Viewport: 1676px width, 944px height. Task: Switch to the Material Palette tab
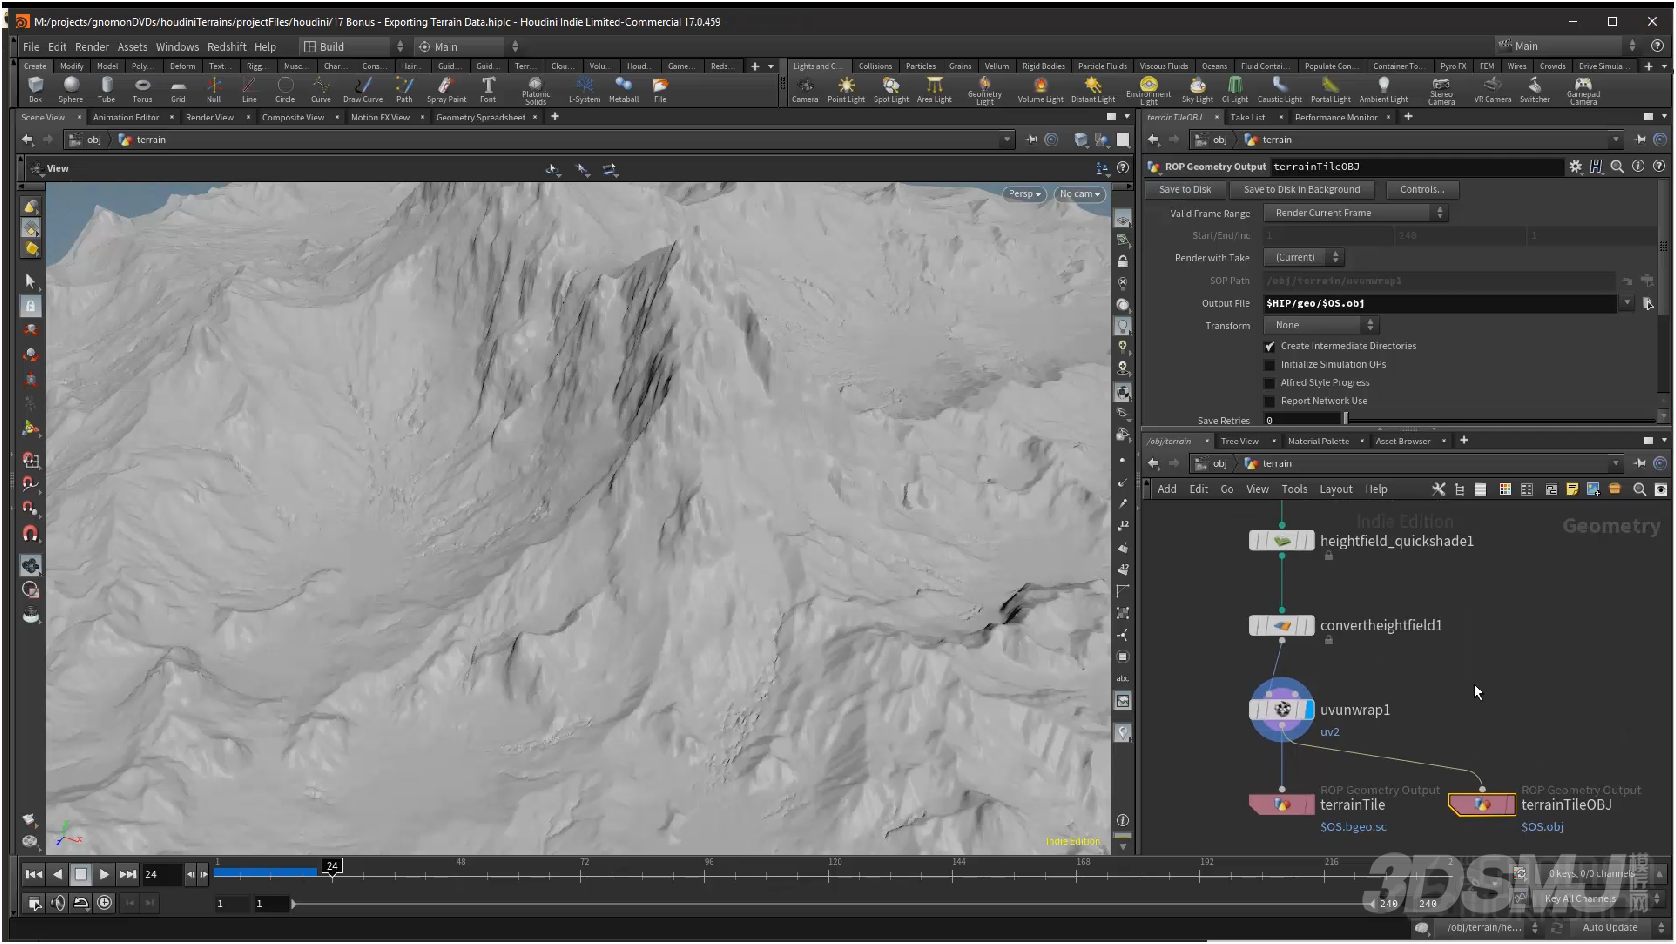click(x=1318, y=441)
